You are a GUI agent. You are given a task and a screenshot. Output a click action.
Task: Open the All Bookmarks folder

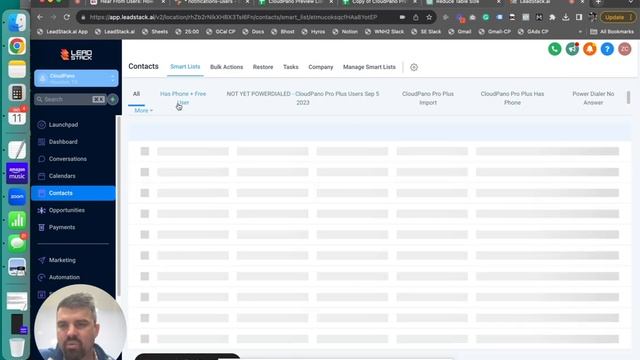pos(612,31)
